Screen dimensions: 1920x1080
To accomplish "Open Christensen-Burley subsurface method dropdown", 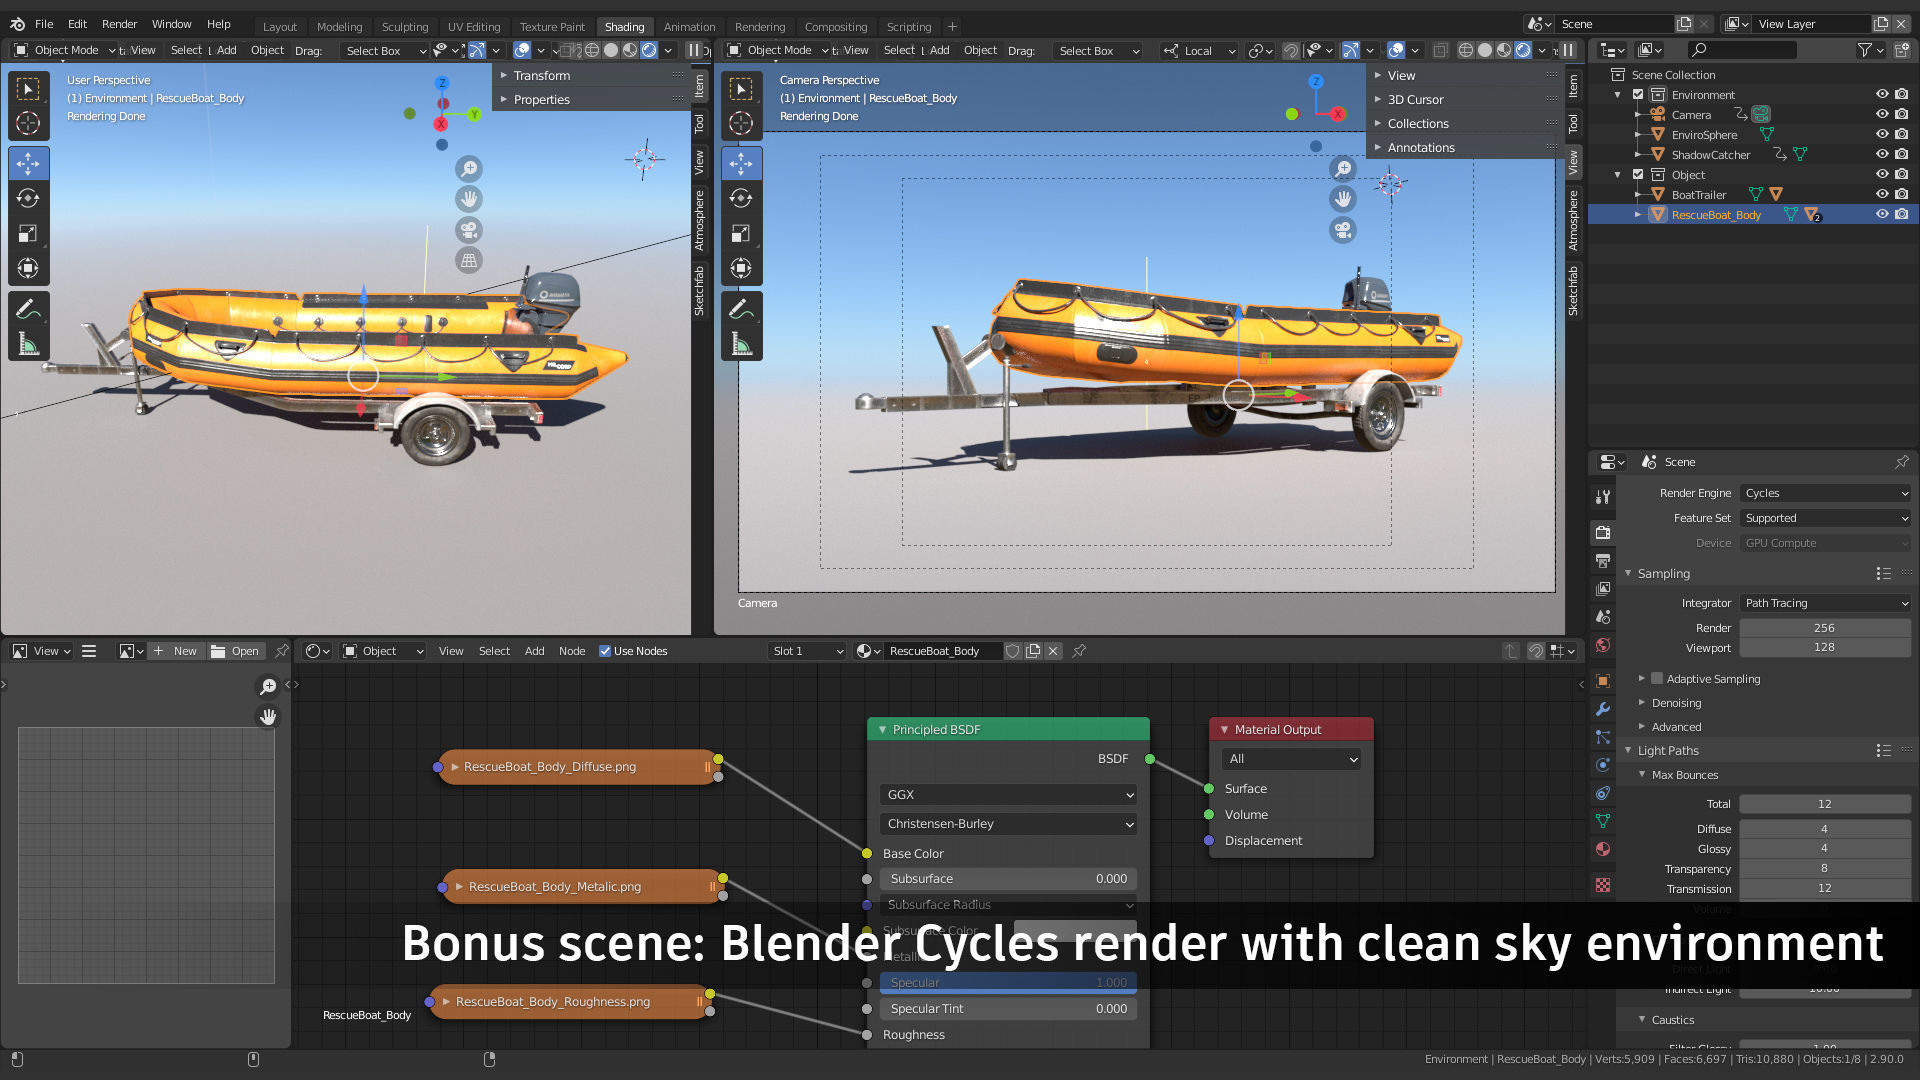I will pos(1008,824).
